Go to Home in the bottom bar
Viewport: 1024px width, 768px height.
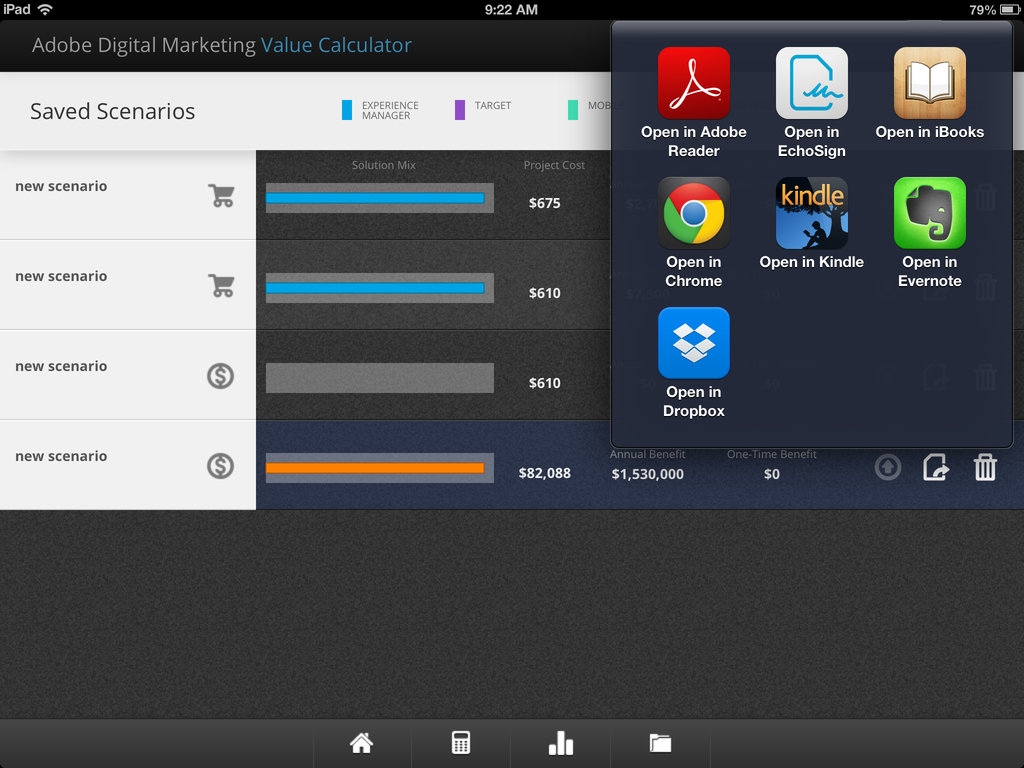pos(361,743)
